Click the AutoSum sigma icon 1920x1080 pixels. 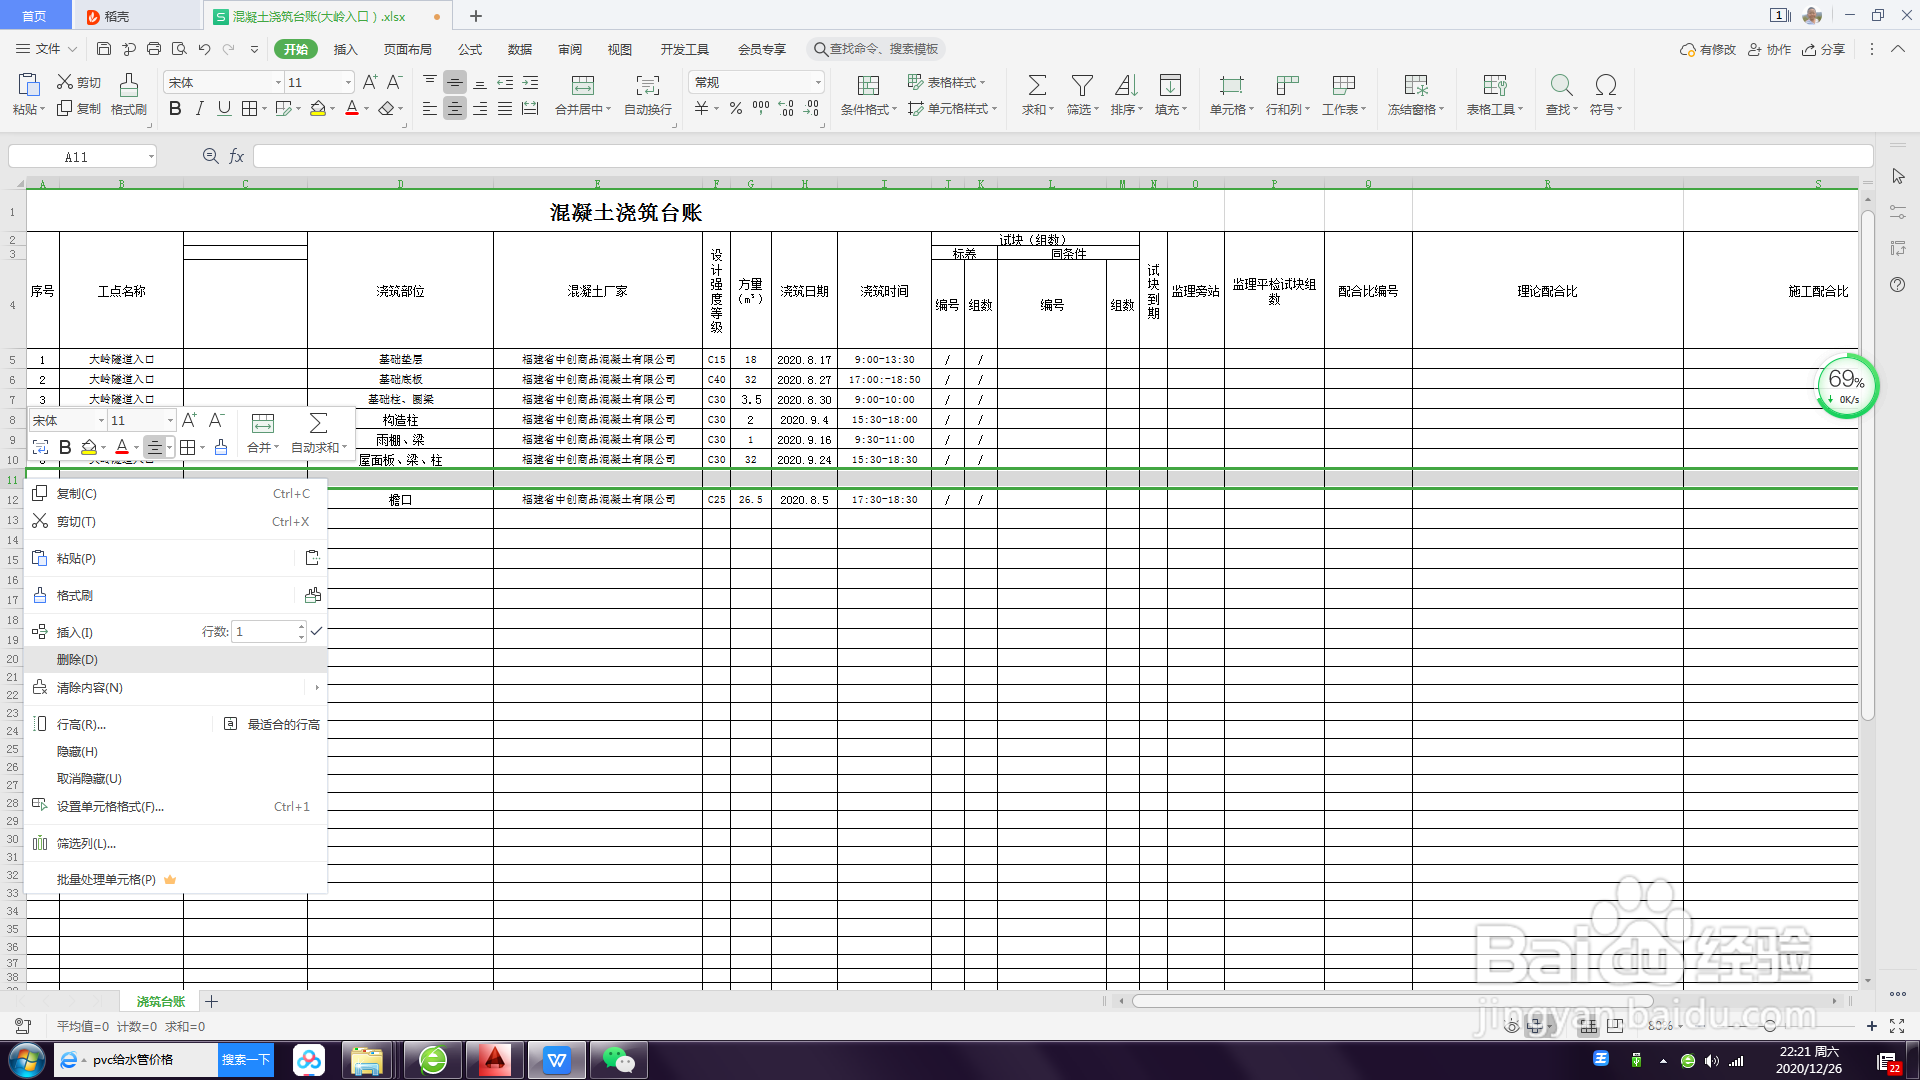(x=1037, y=86)
